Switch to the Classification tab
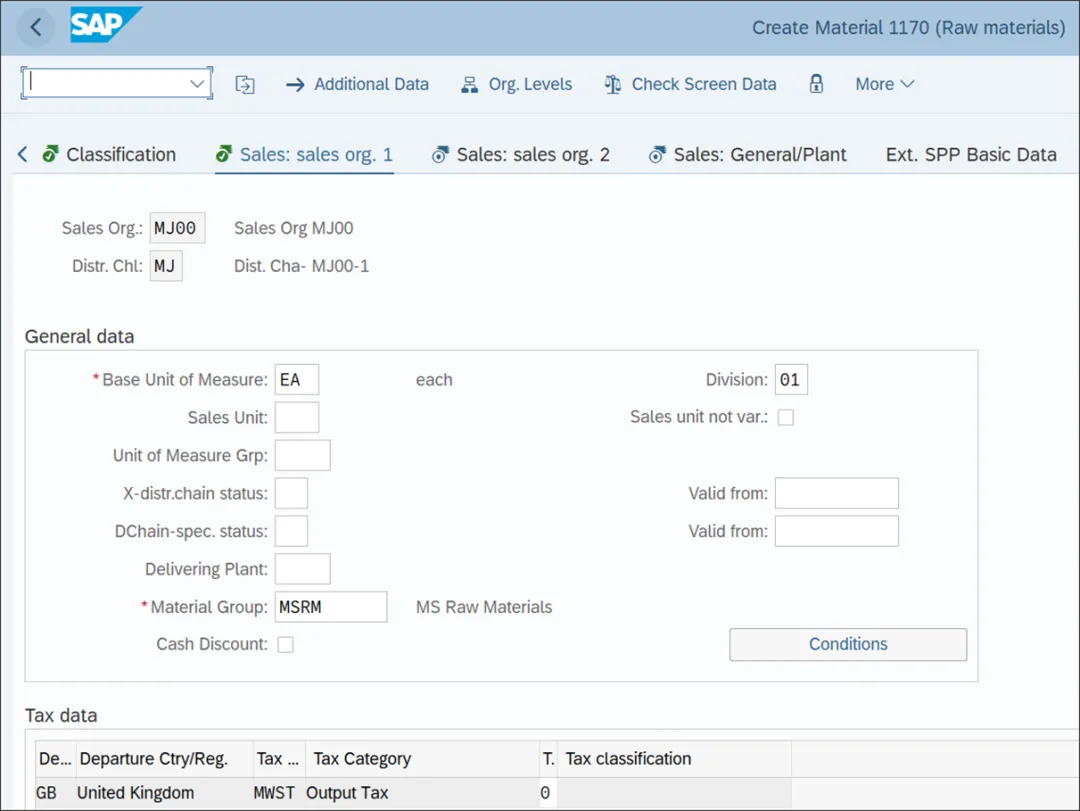Image resolution: width=1080 pixels, height=811 pixels. pyautogui.click(x=121, y=154)
